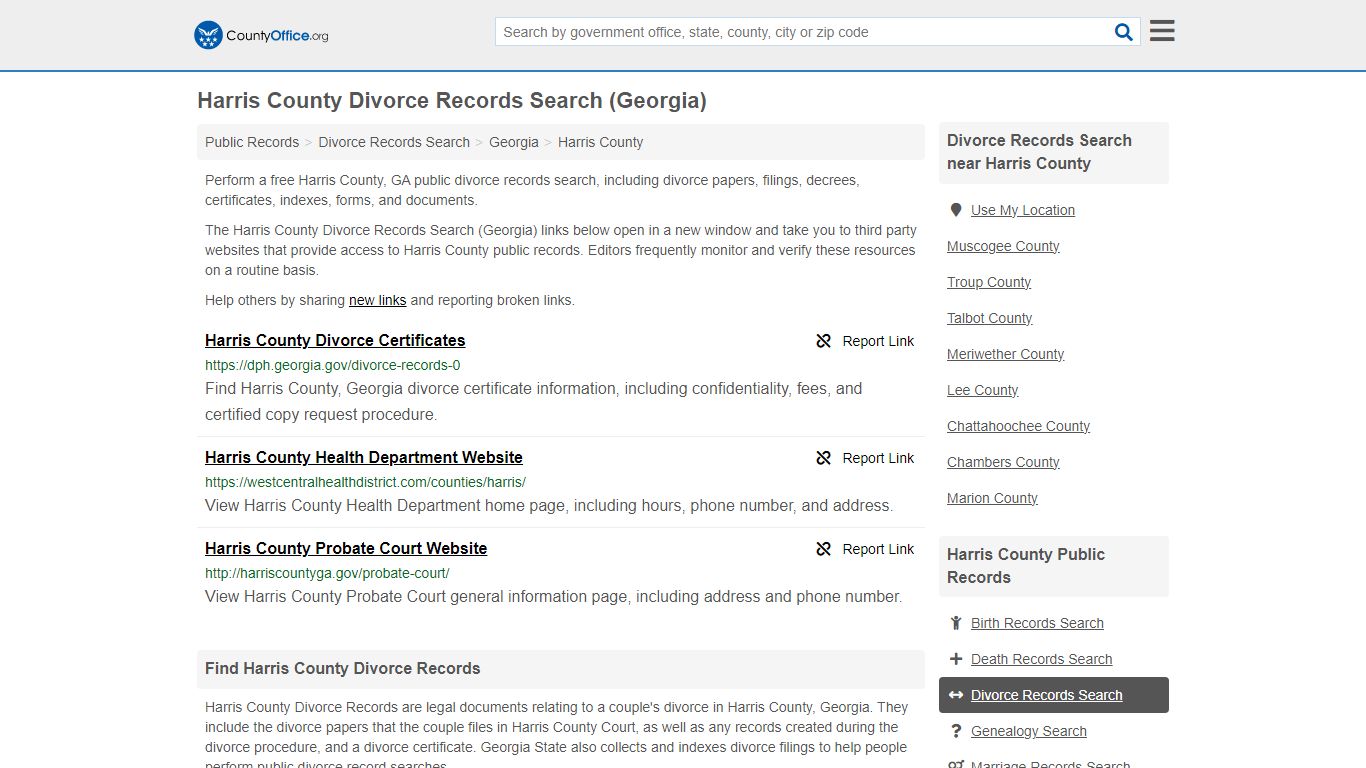The width and height of the screenshot is (1366, 768).
Task: Open the dph.georgia.gov divorce-records URL
Action: 333,365
